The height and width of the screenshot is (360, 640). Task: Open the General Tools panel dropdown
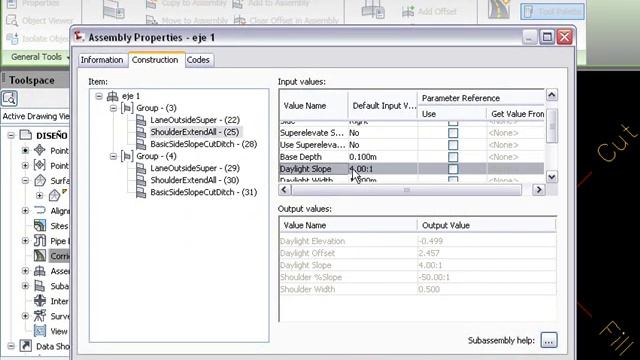pyautogui.click(x=40, y=57)
